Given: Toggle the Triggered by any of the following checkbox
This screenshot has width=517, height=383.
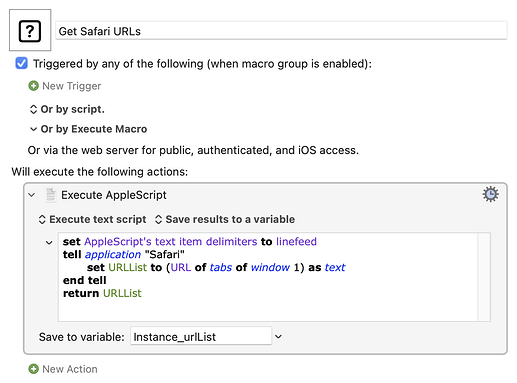Looking at the screenshot, I should click(22, 63).
